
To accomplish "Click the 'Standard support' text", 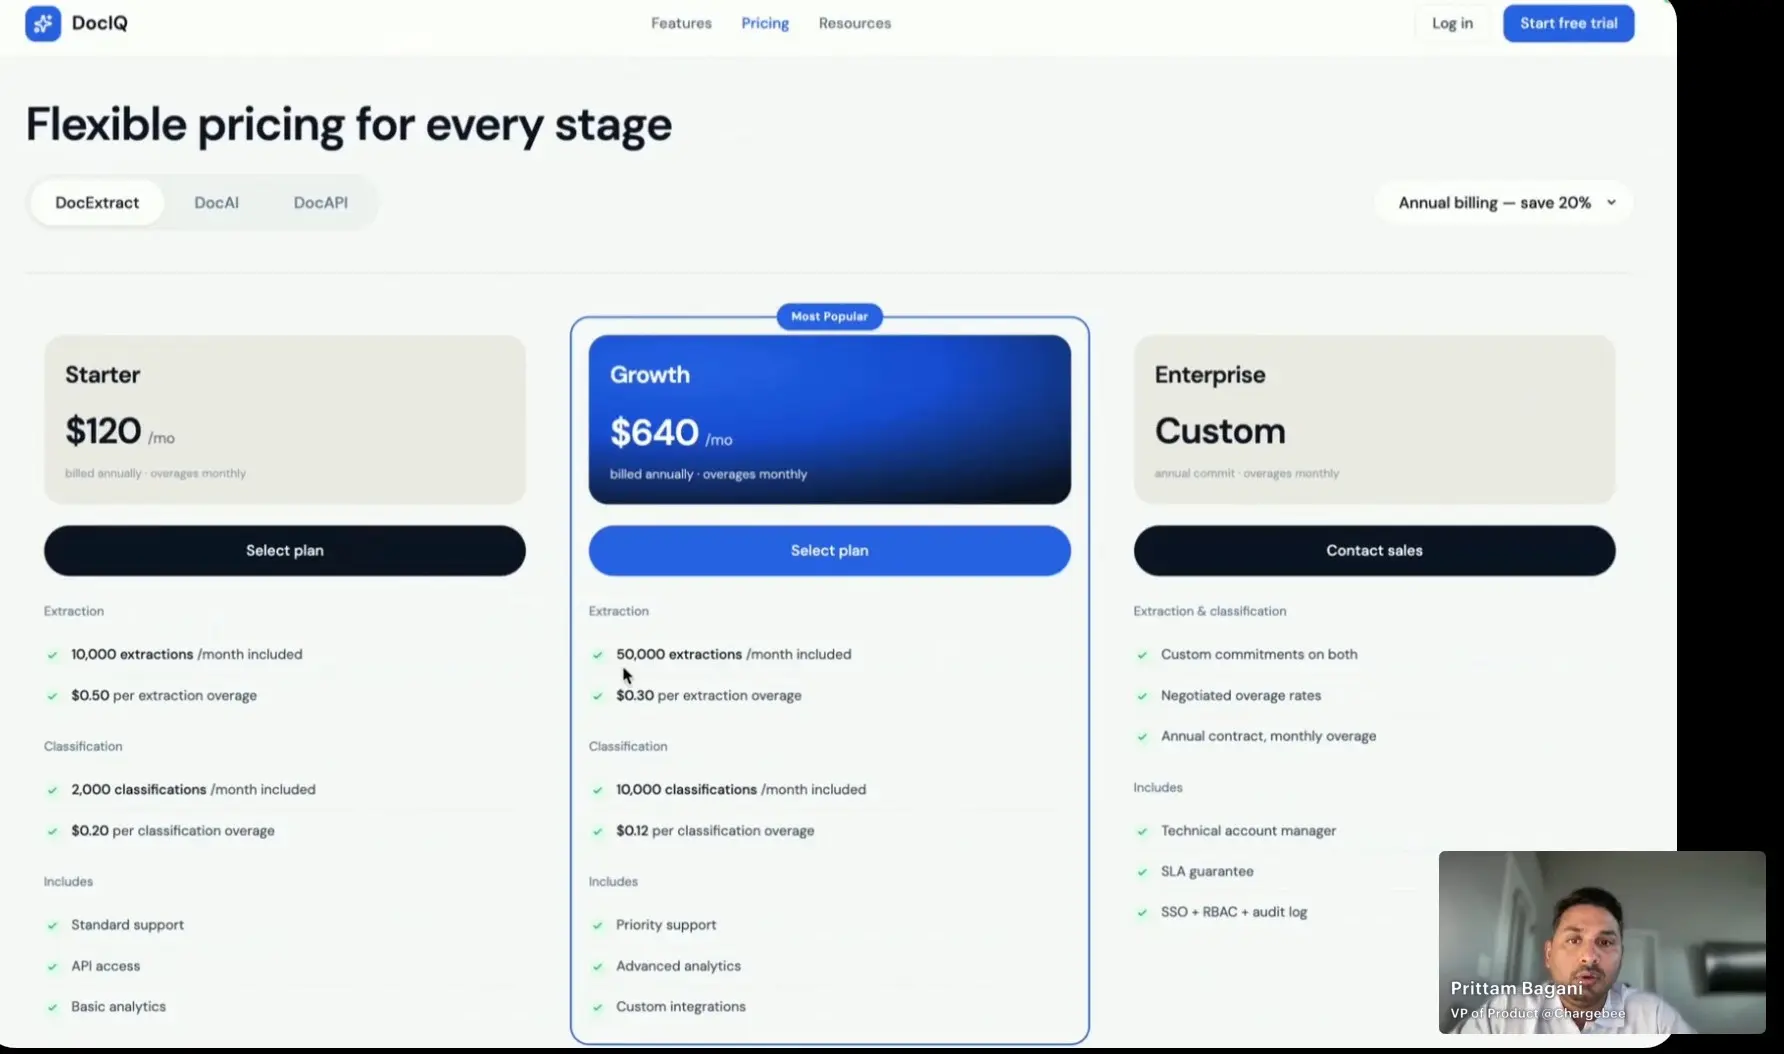I will point(127,925).
